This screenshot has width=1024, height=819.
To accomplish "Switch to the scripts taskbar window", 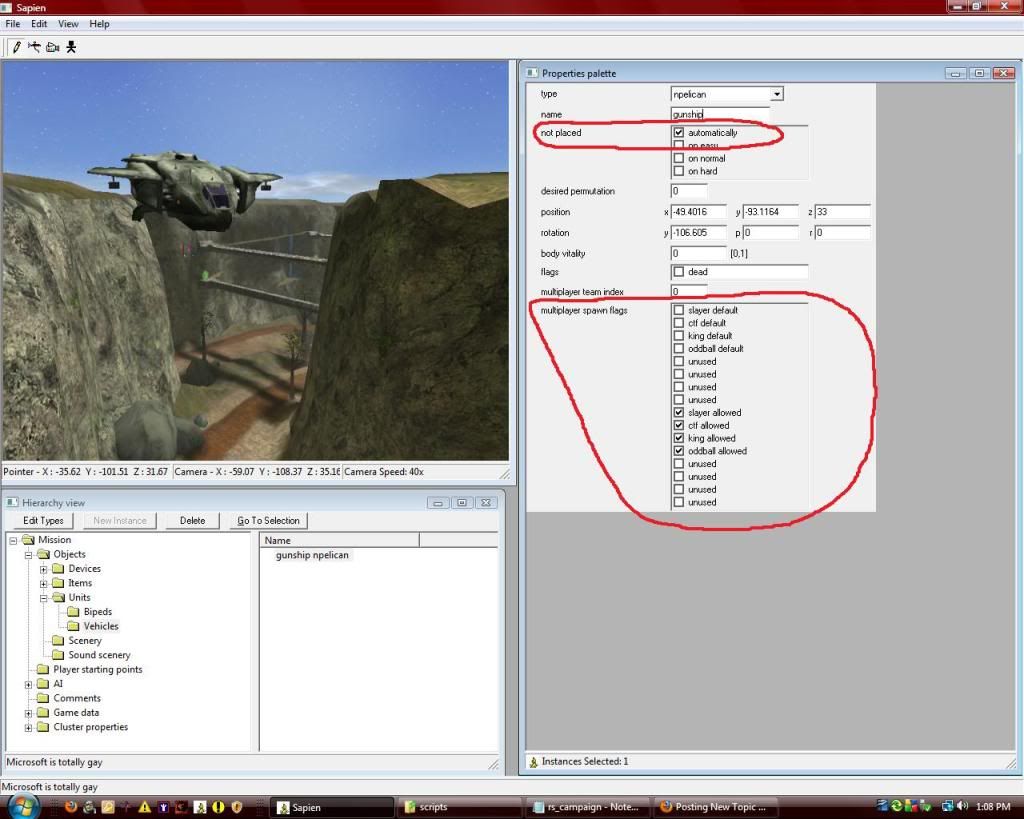I will tap(460, 807).
